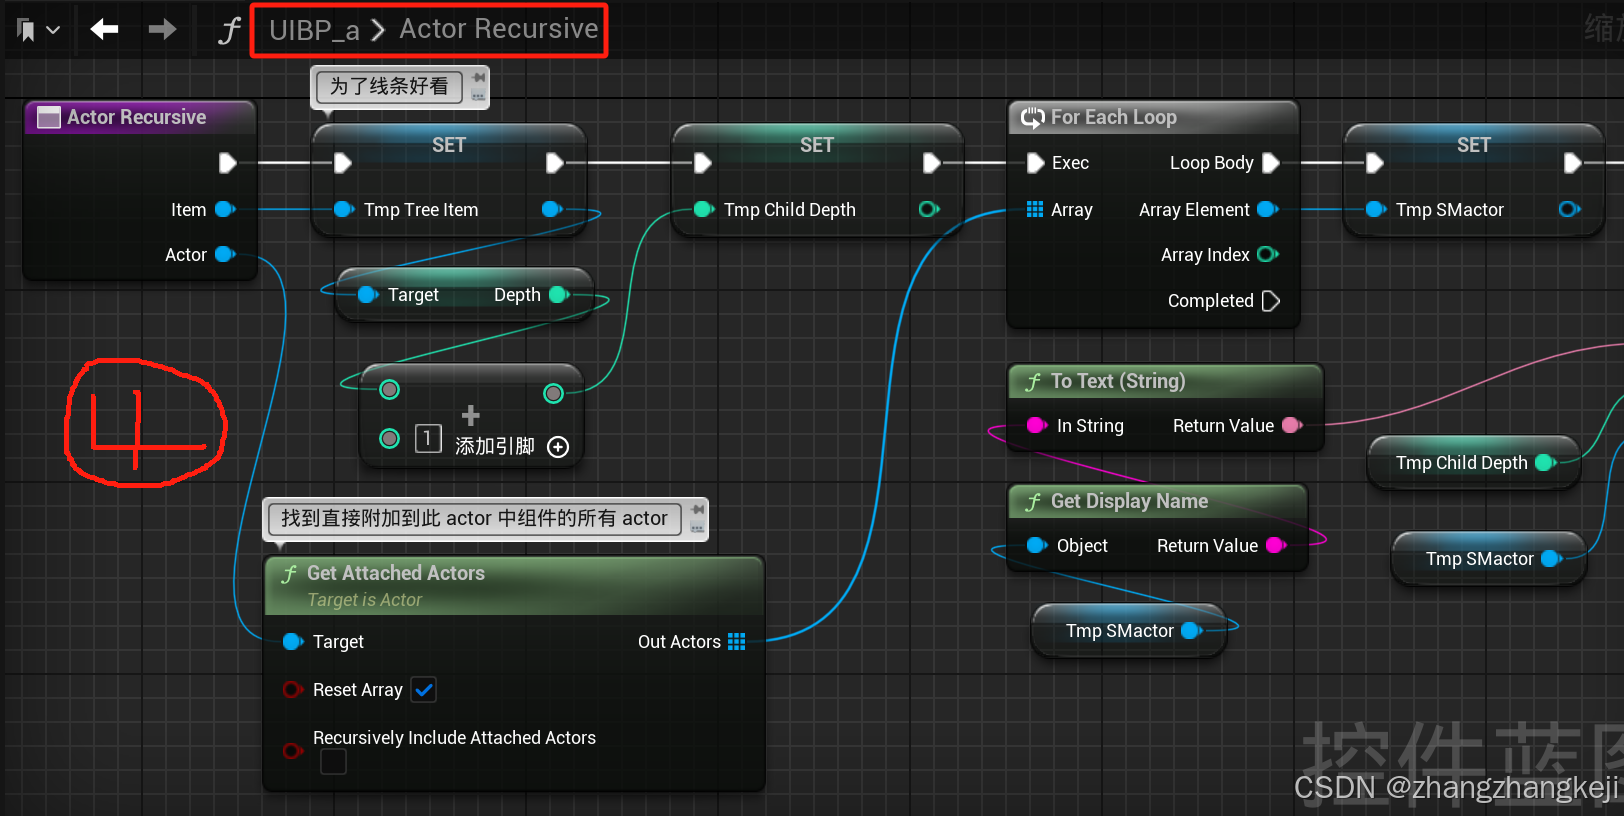Select the Get Display Name node header

(1157, 501)
